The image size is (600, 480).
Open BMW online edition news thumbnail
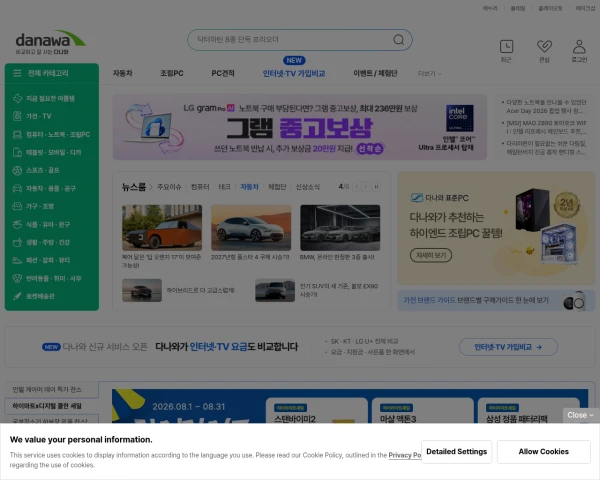(340, 228)
